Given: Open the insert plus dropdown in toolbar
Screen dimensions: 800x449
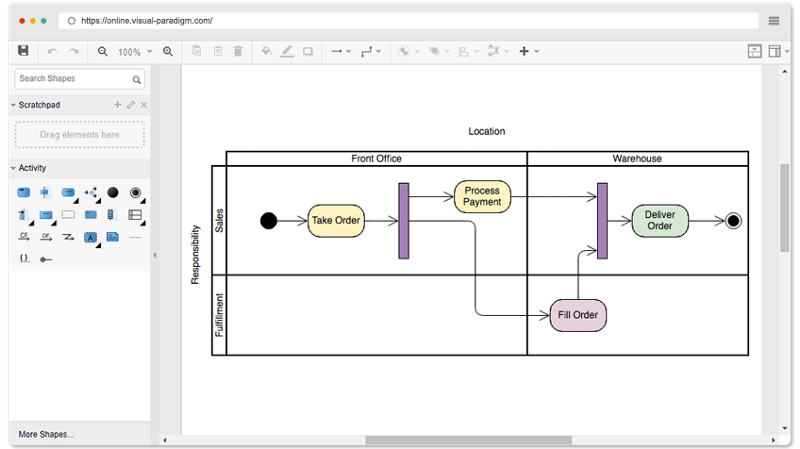Looking at the screenshot, I should [528, 51].
